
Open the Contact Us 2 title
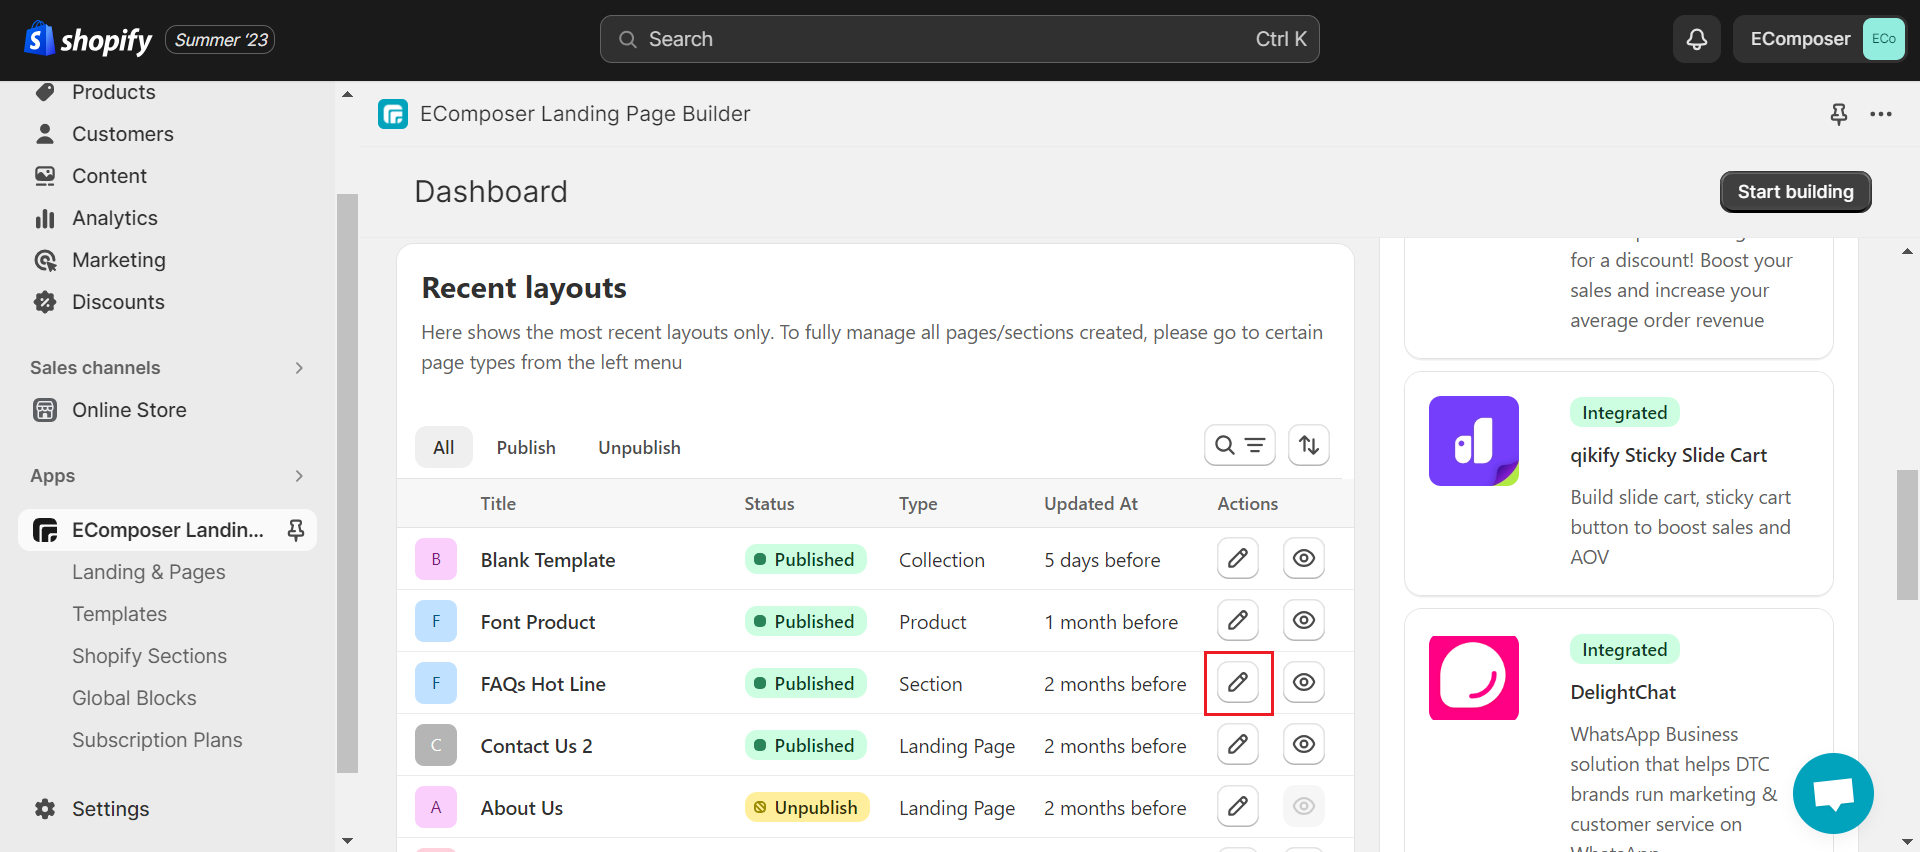point(537,746)
